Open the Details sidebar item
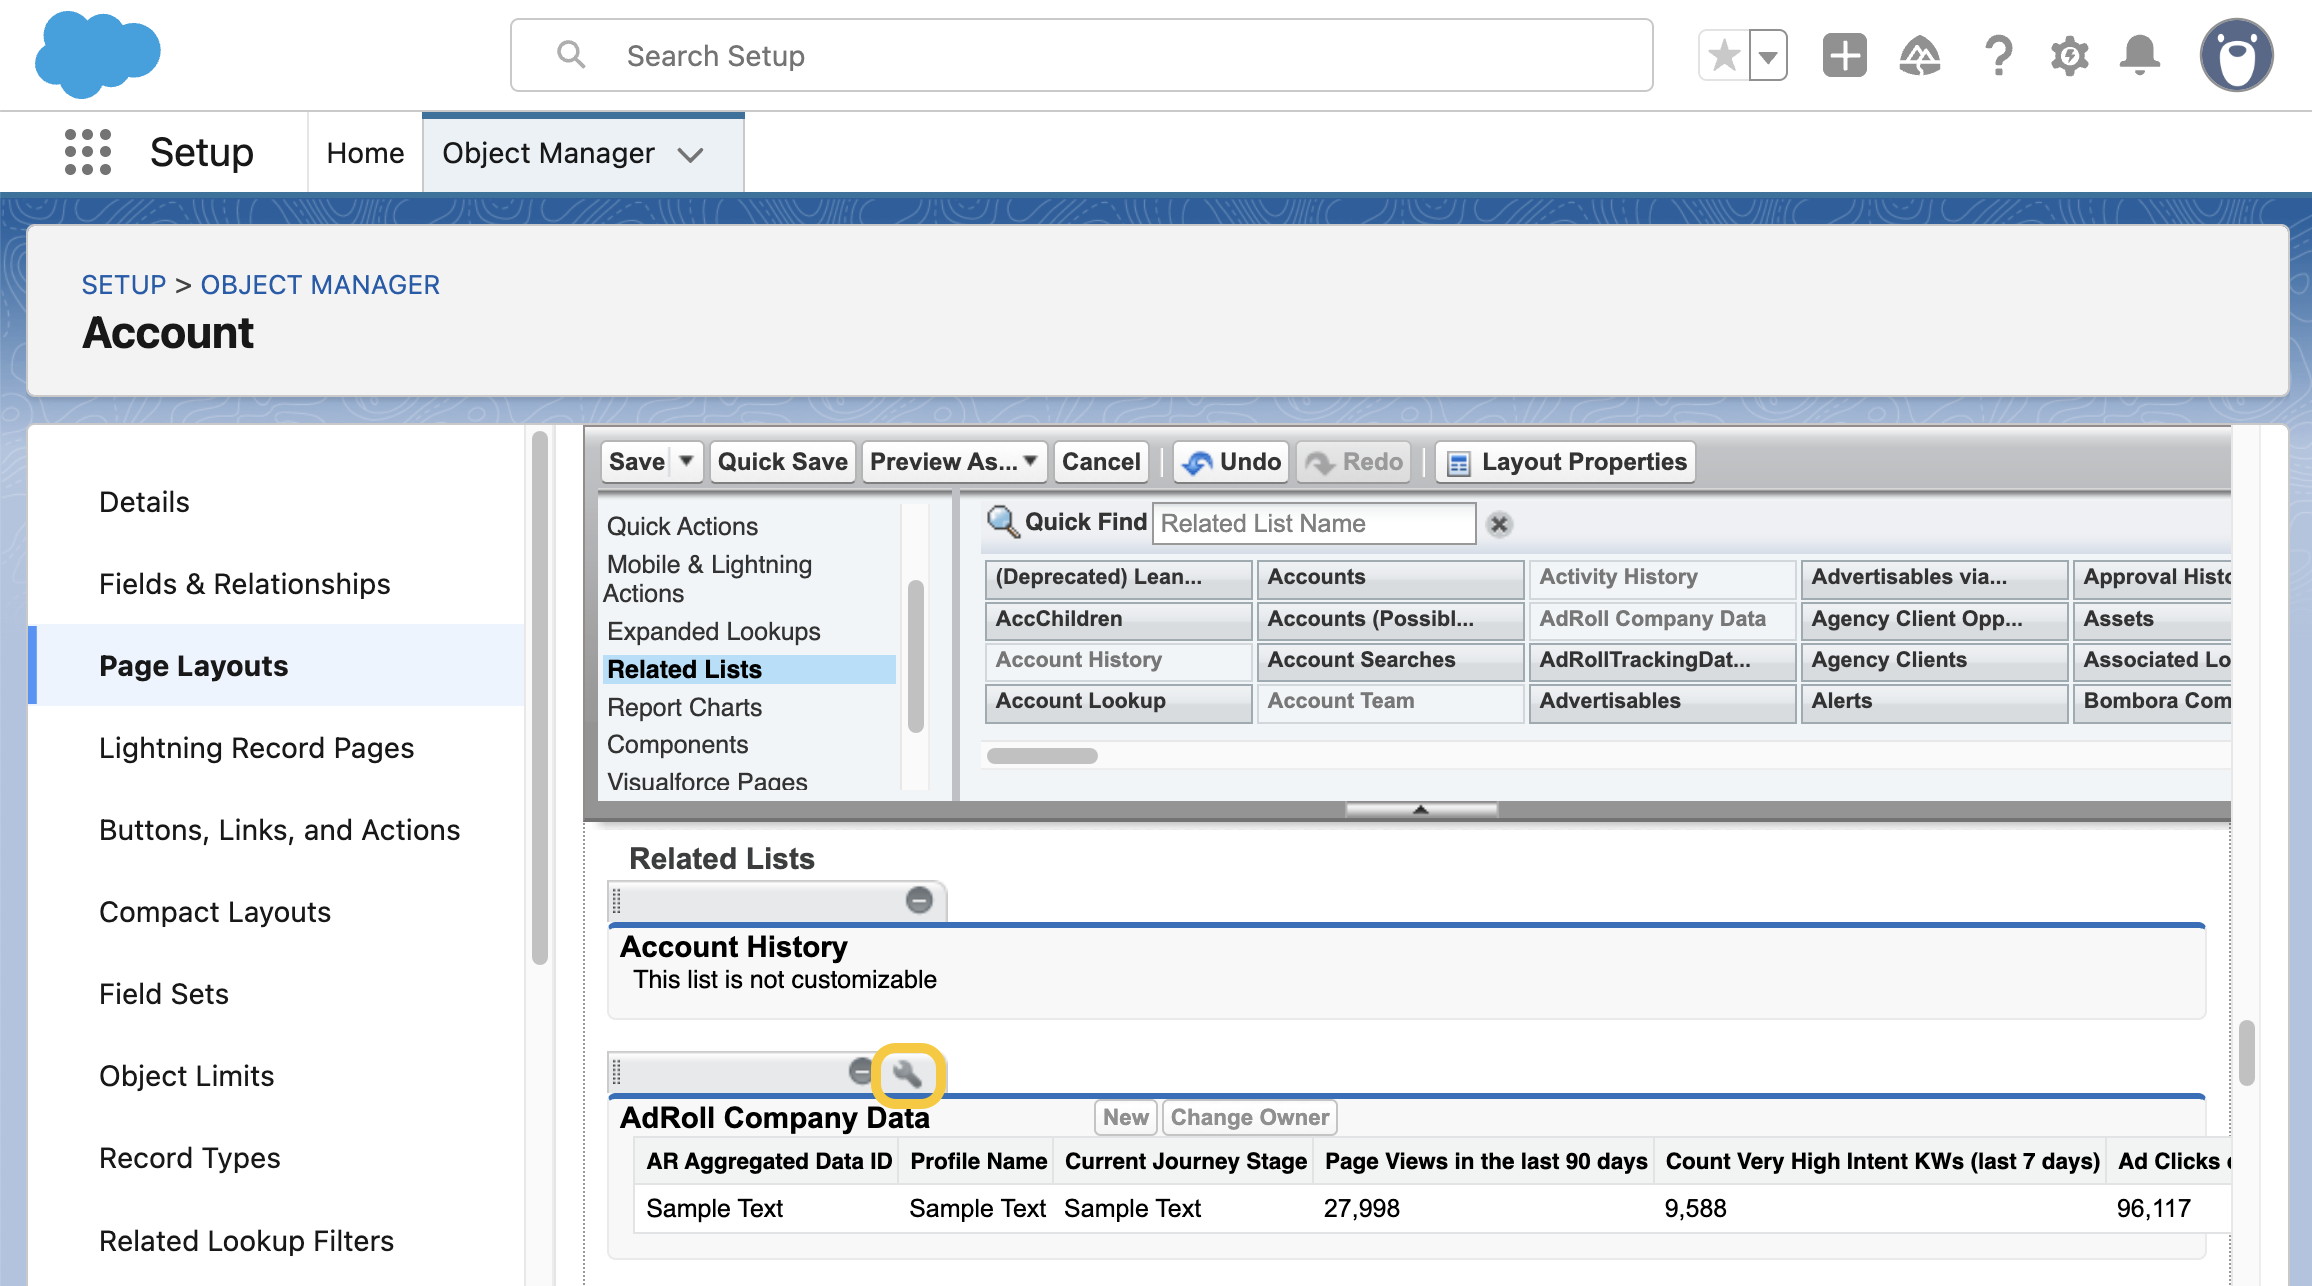This screenshot has width=2312, height=1286. tap(276, 502)
